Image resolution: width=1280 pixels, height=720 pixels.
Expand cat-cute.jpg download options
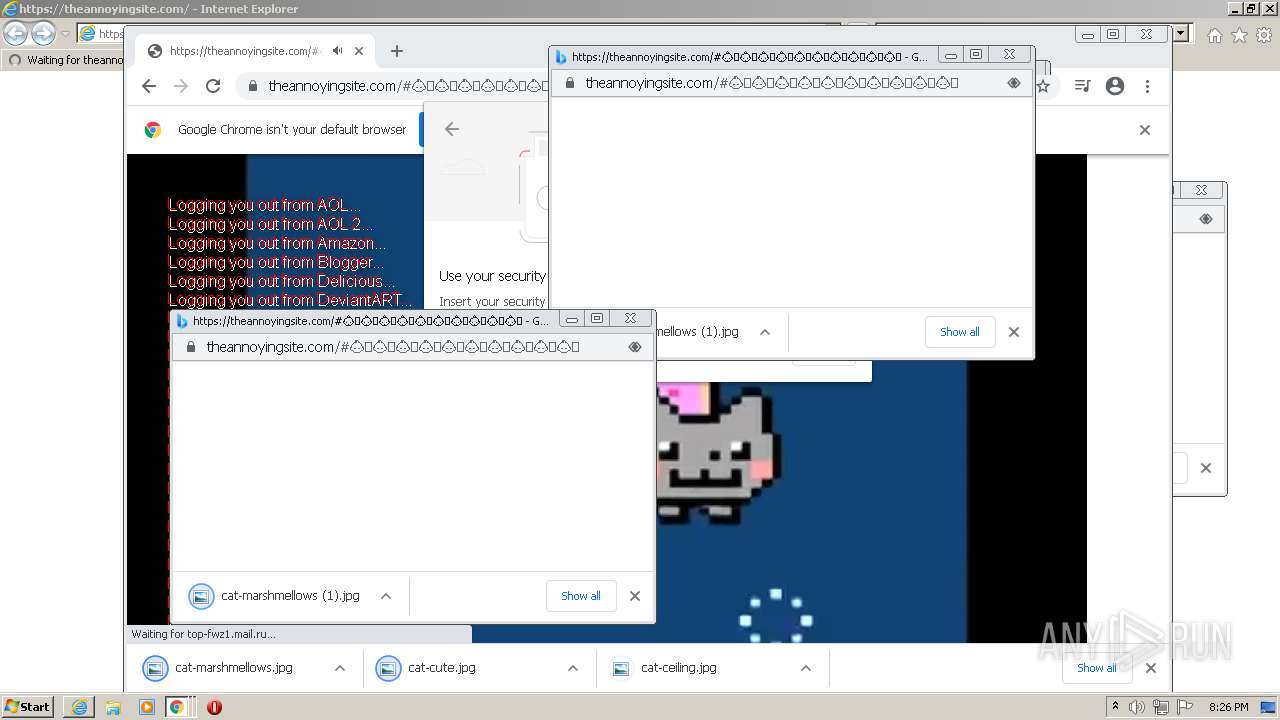click(573, 668)
